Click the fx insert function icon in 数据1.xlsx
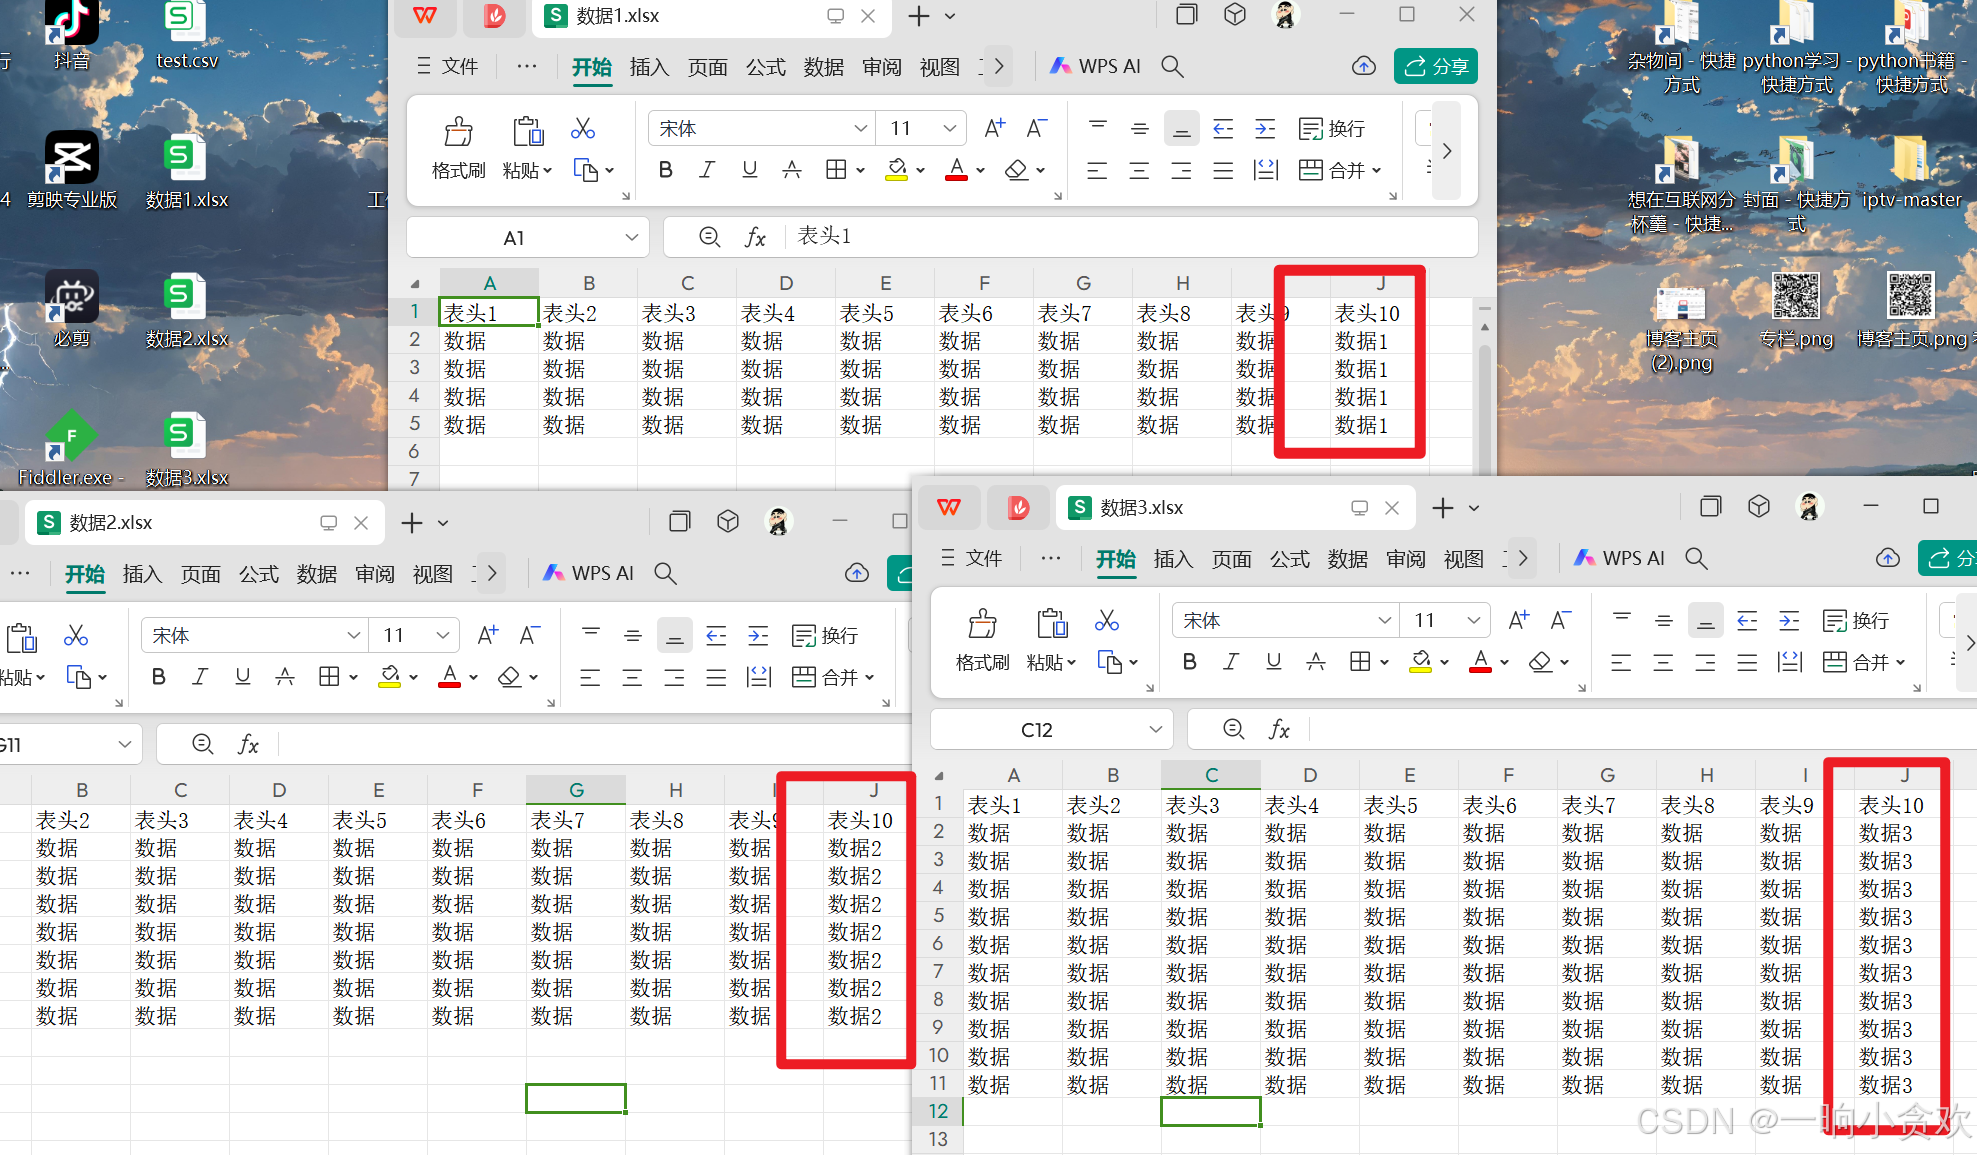The width and height of the screenshot is (1977, 1155). (x=755, y=237)
